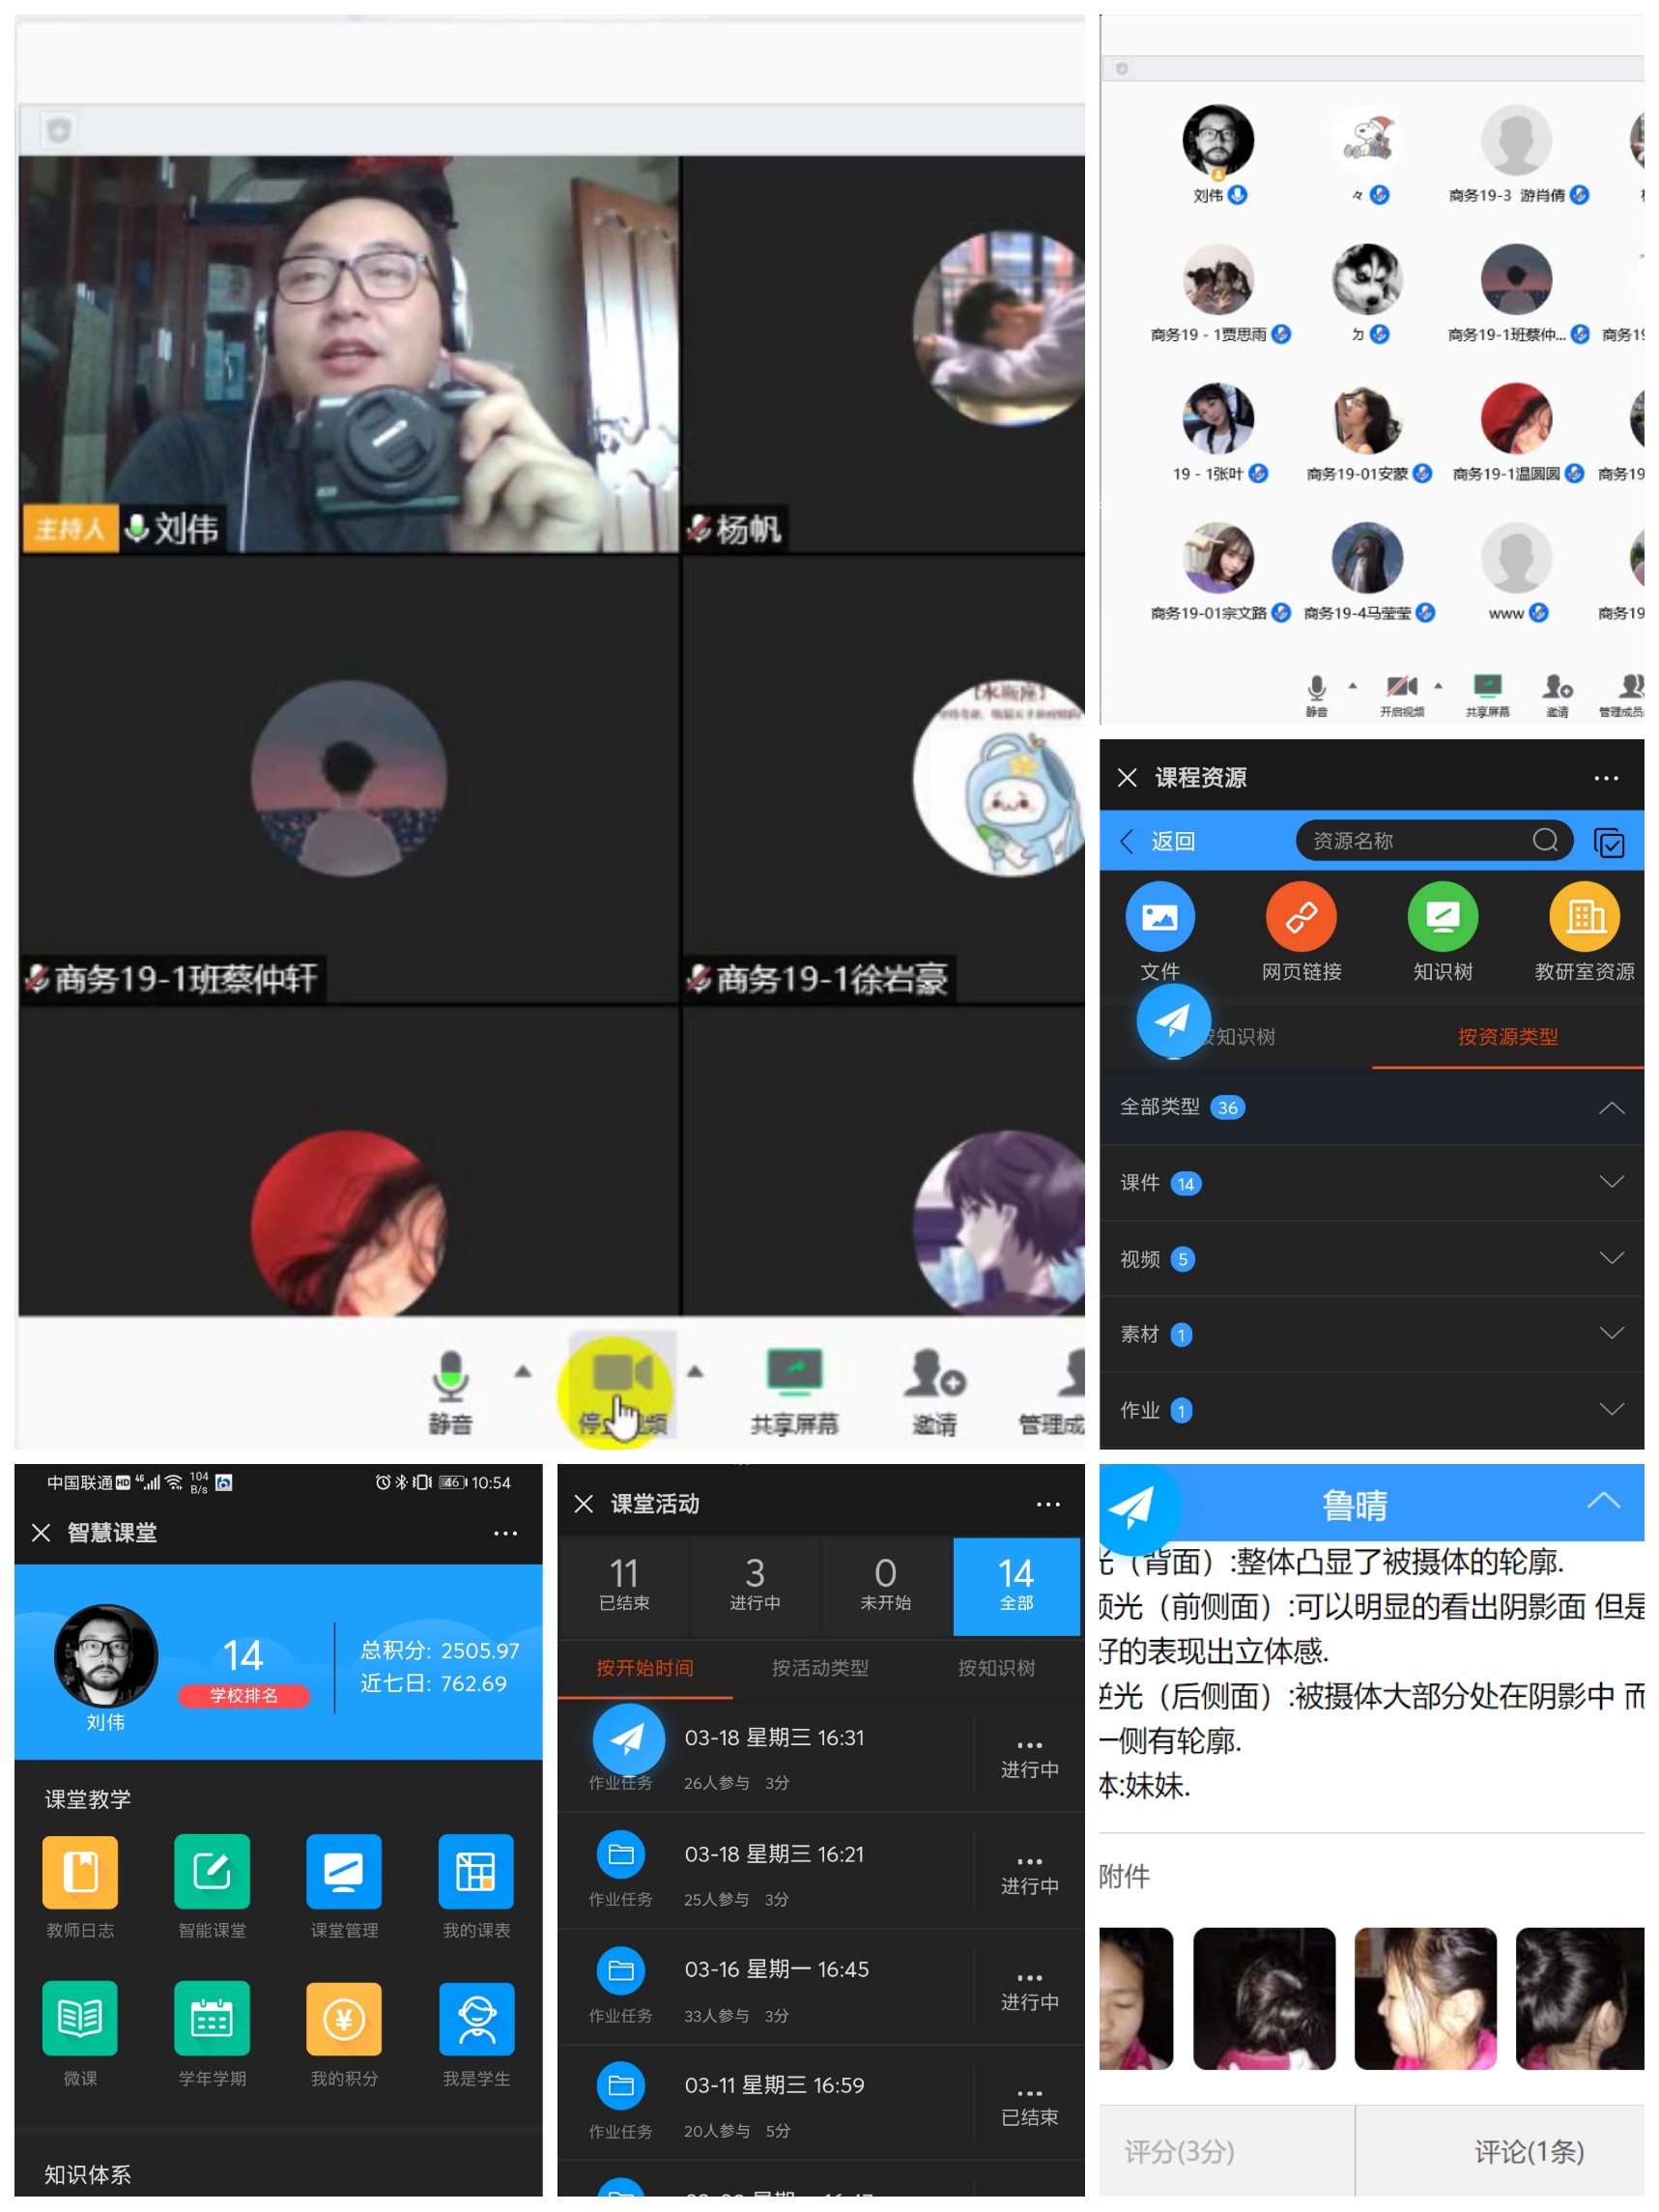Click the 共享屏幕 share screen button
The width and height of the screenshot is (1659, 2212).
tap(794, 1385)
